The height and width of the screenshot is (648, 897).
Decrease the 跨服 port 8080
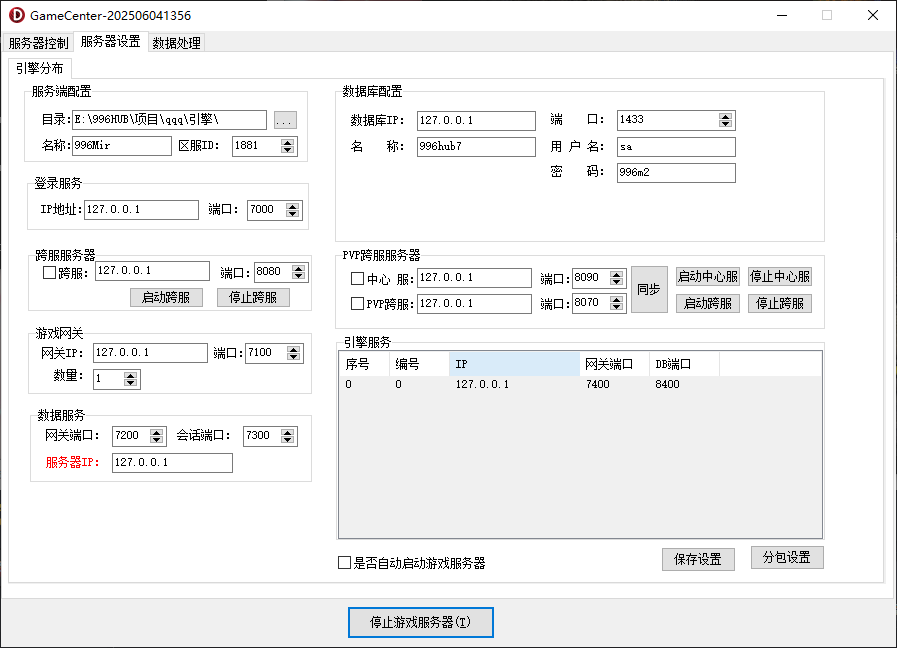(x=299, y=276)
